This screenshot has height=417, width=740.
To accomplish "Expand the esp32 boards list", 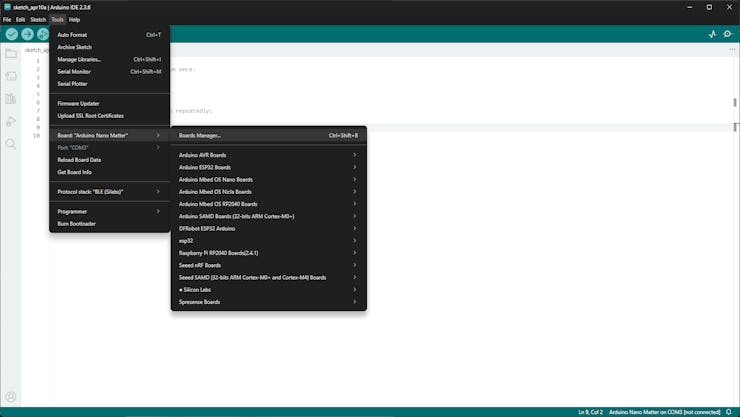I will (x=269, y=241).
